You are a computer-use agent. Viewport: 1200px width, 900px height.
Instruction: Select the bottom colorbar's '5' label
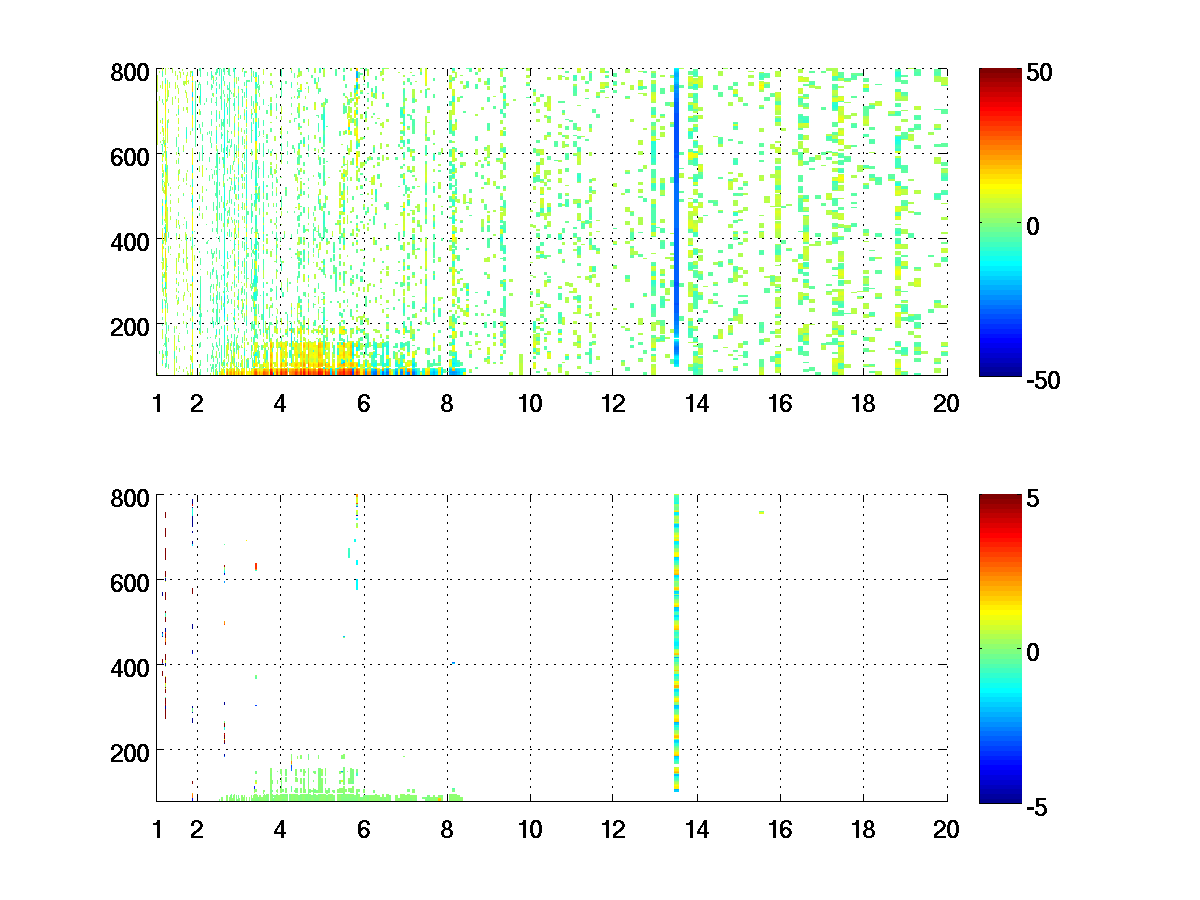click(1033, 499)
